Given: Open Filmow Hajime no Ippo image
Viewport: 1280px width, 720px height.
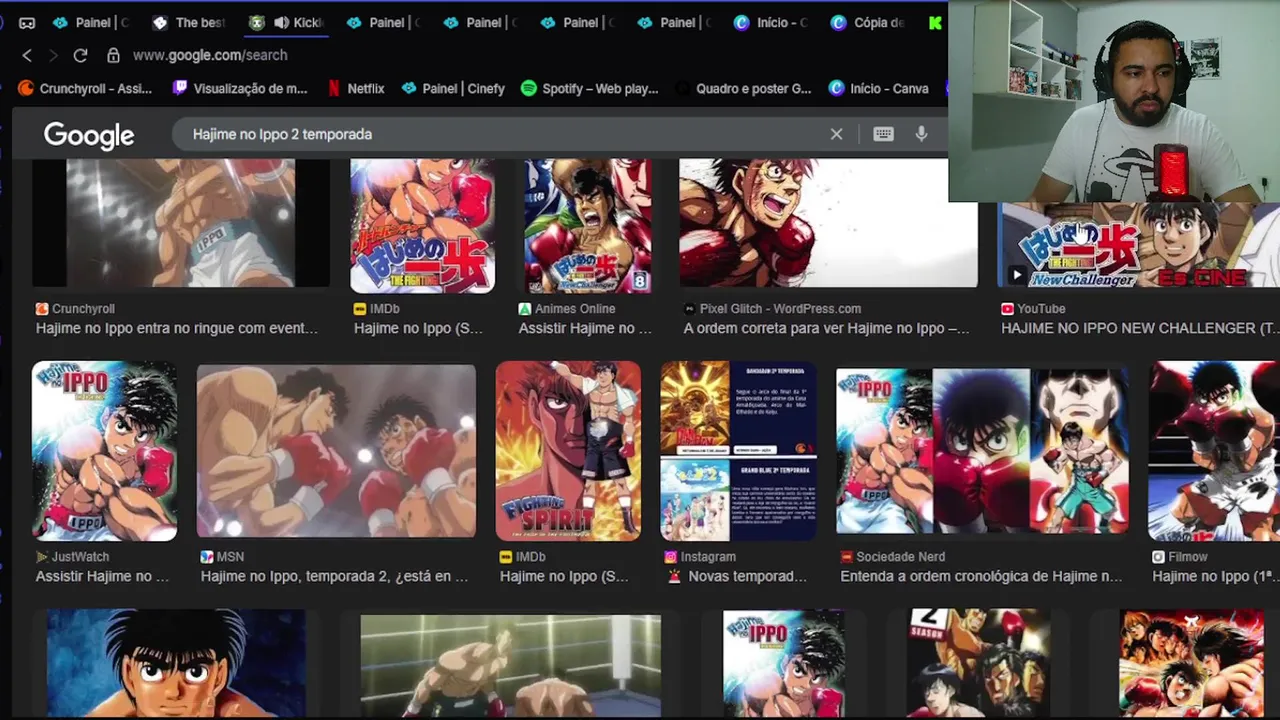Looking at the screenshot, I should (x=1214, y=451).
